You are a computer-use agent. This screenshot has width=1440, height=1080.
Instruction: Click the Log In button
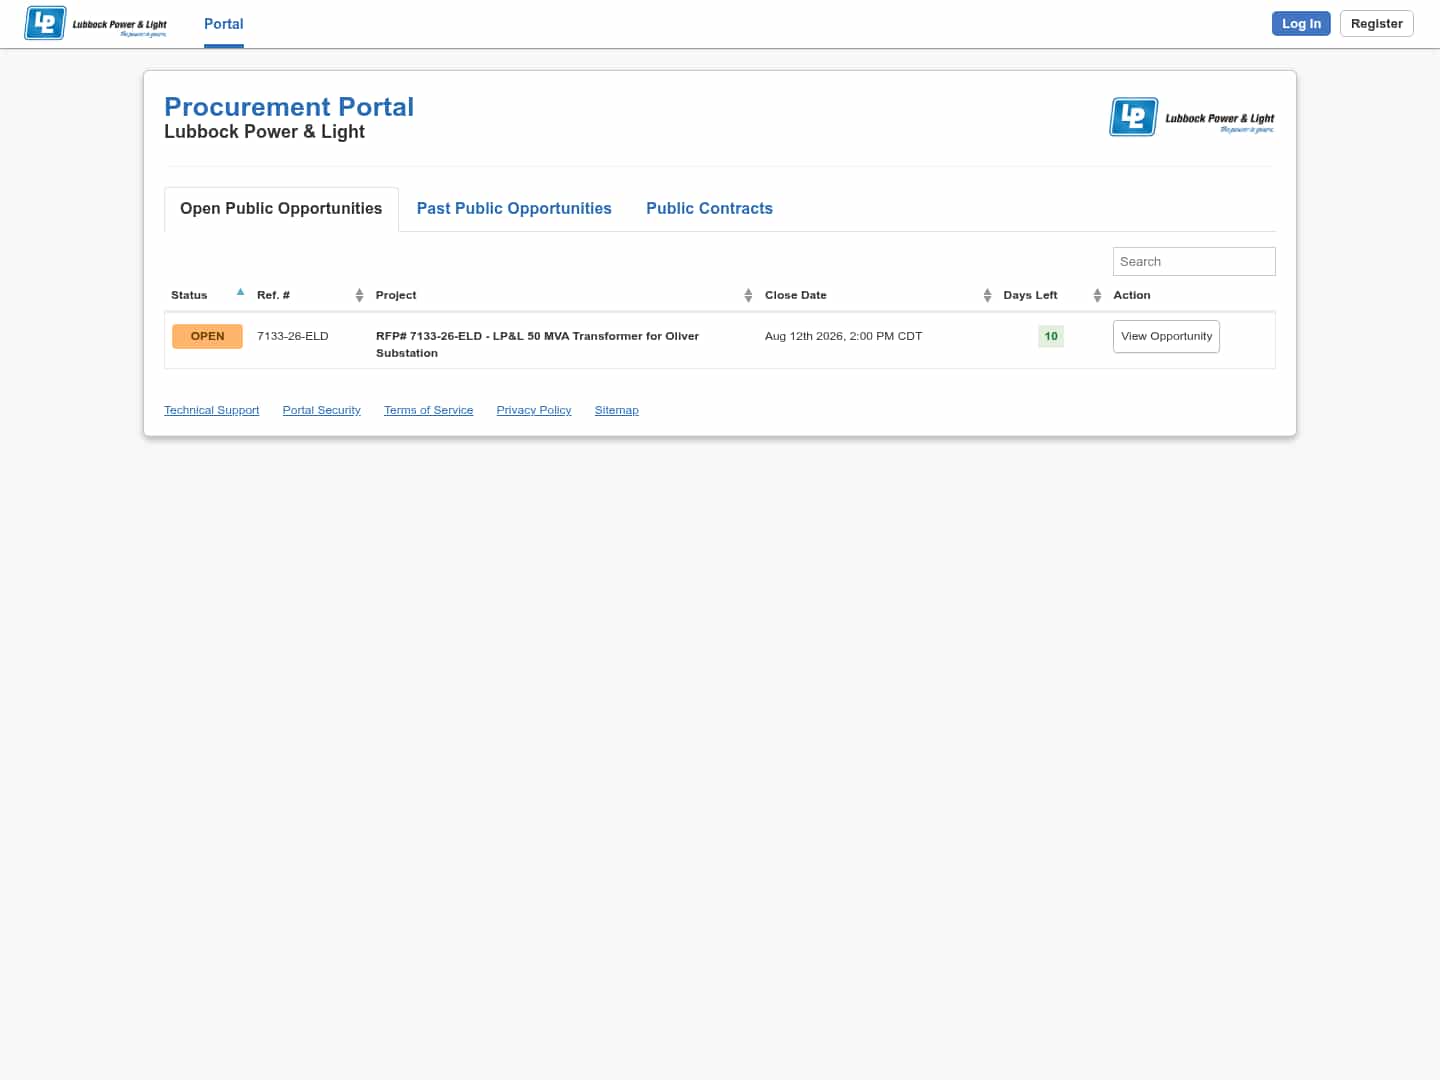1301,24
